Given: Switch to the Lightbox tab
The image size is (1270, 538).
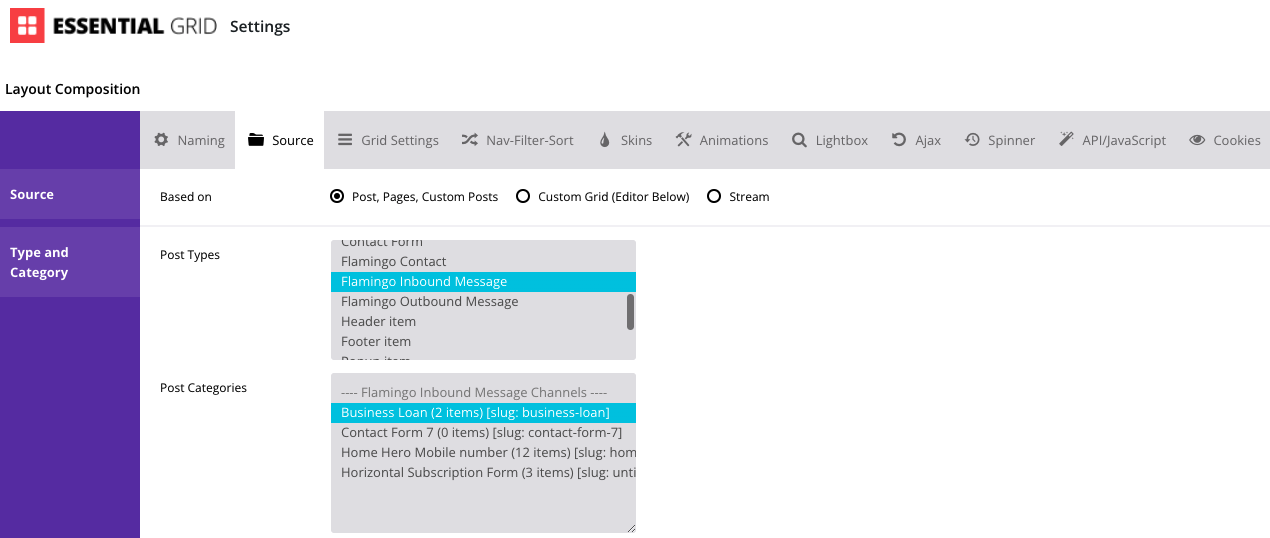Looking at the screenshot, I should coord(829,140).
